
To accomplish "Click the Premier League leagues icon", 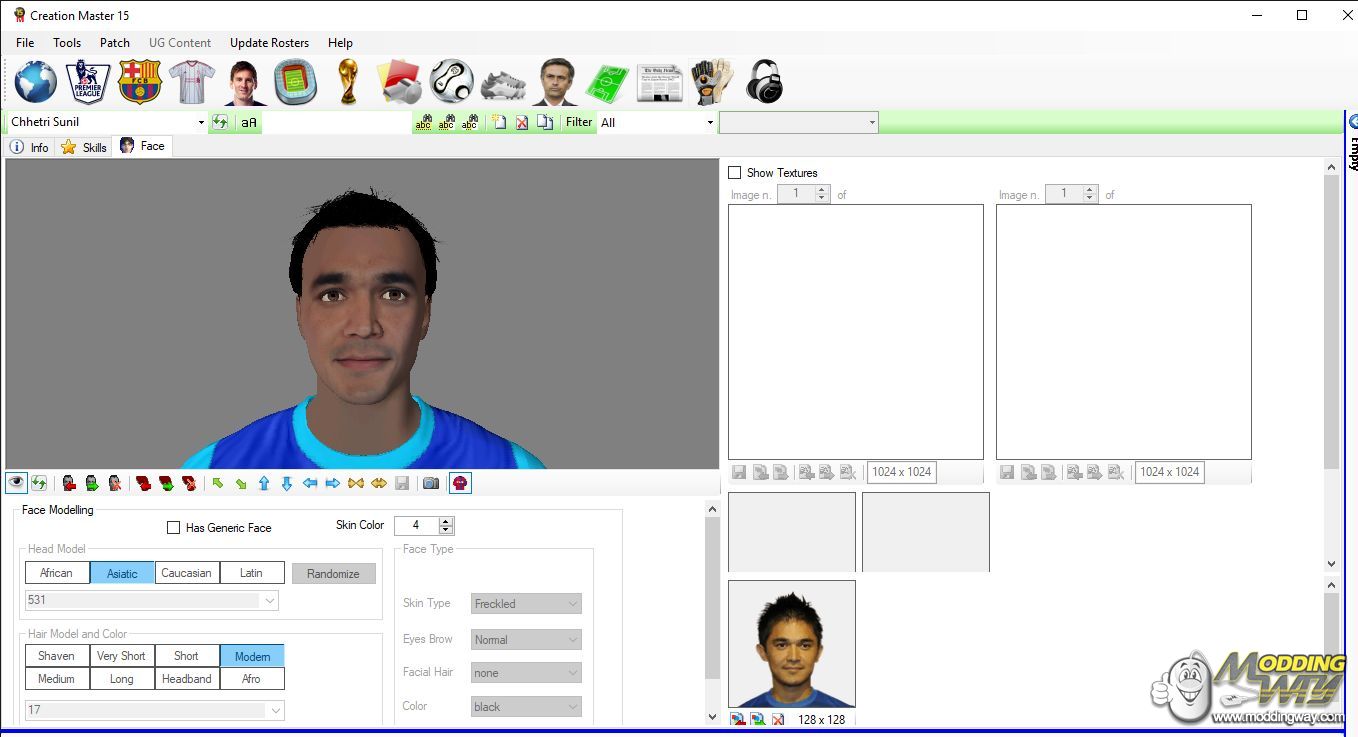I will point(88,81).
